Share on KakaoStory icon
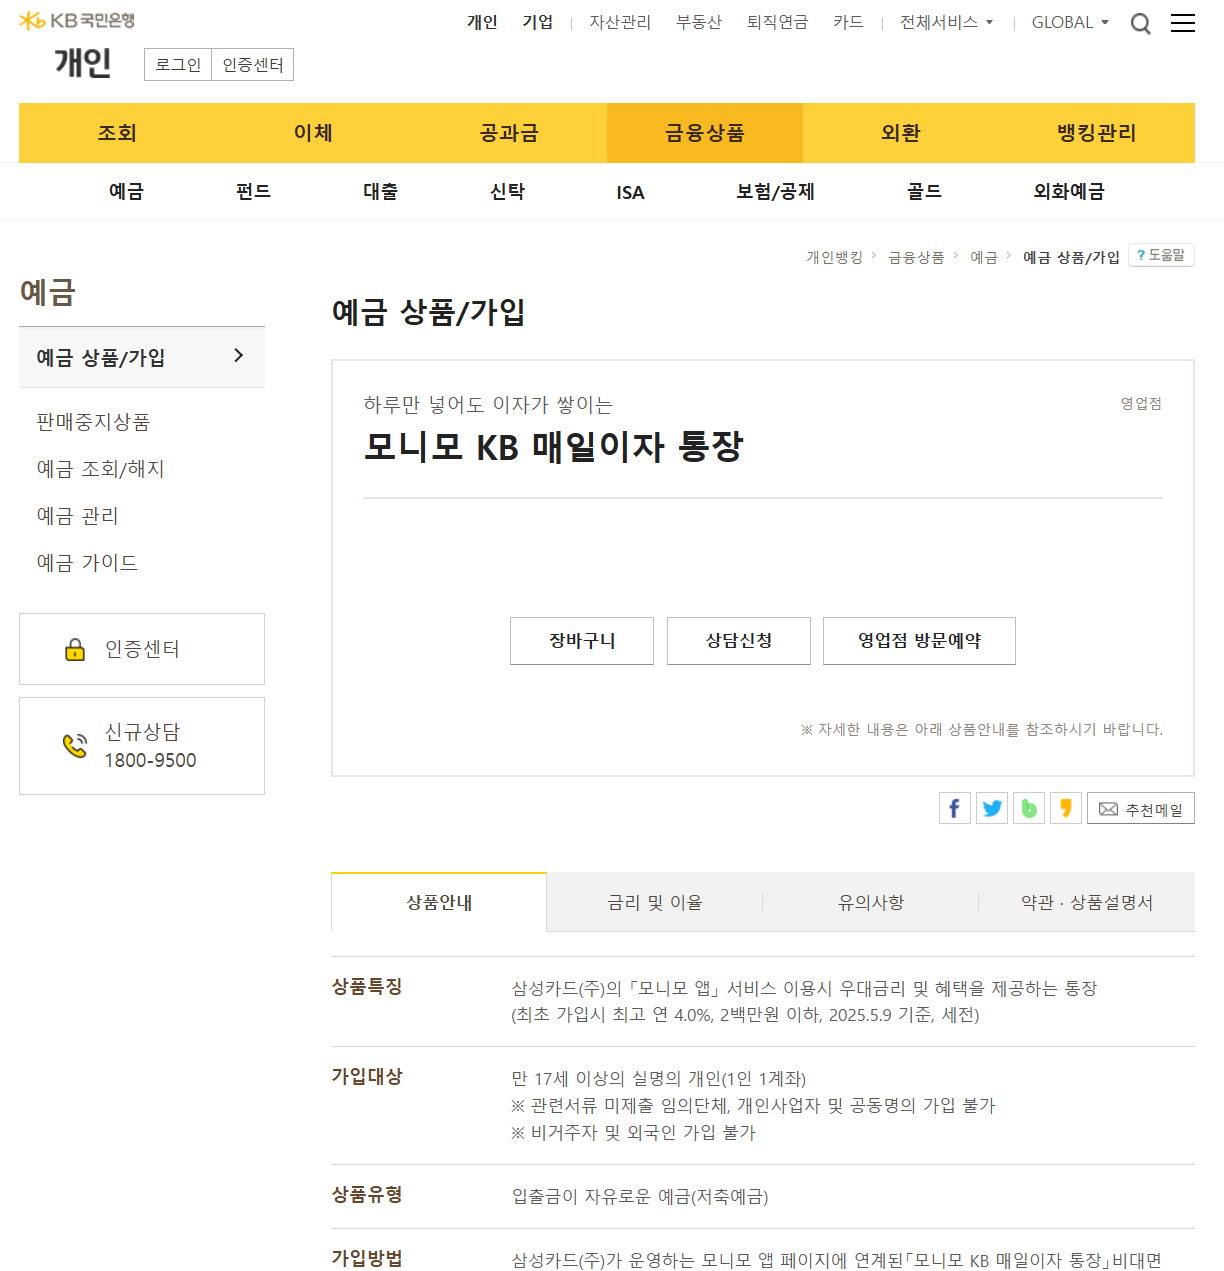The image size is (1224, 1271). point(1066,808)
